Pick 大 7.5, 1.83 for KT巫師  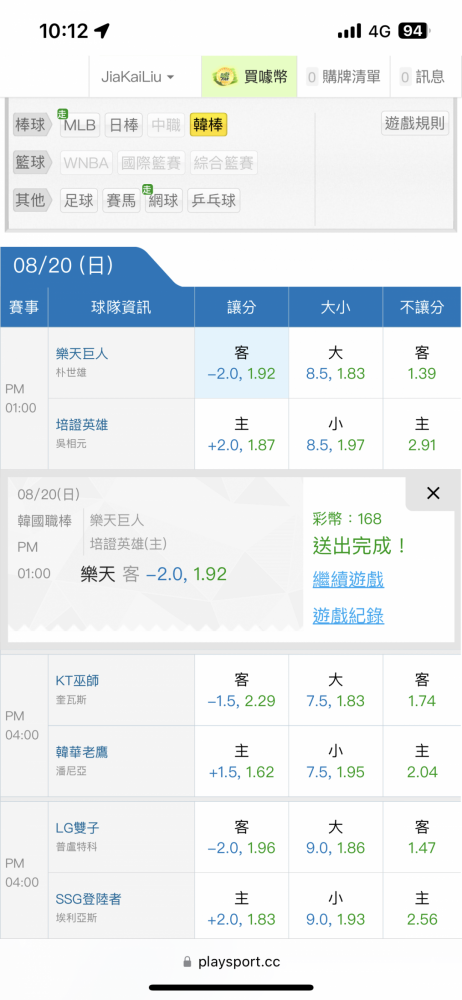click(x=336, y=691)
